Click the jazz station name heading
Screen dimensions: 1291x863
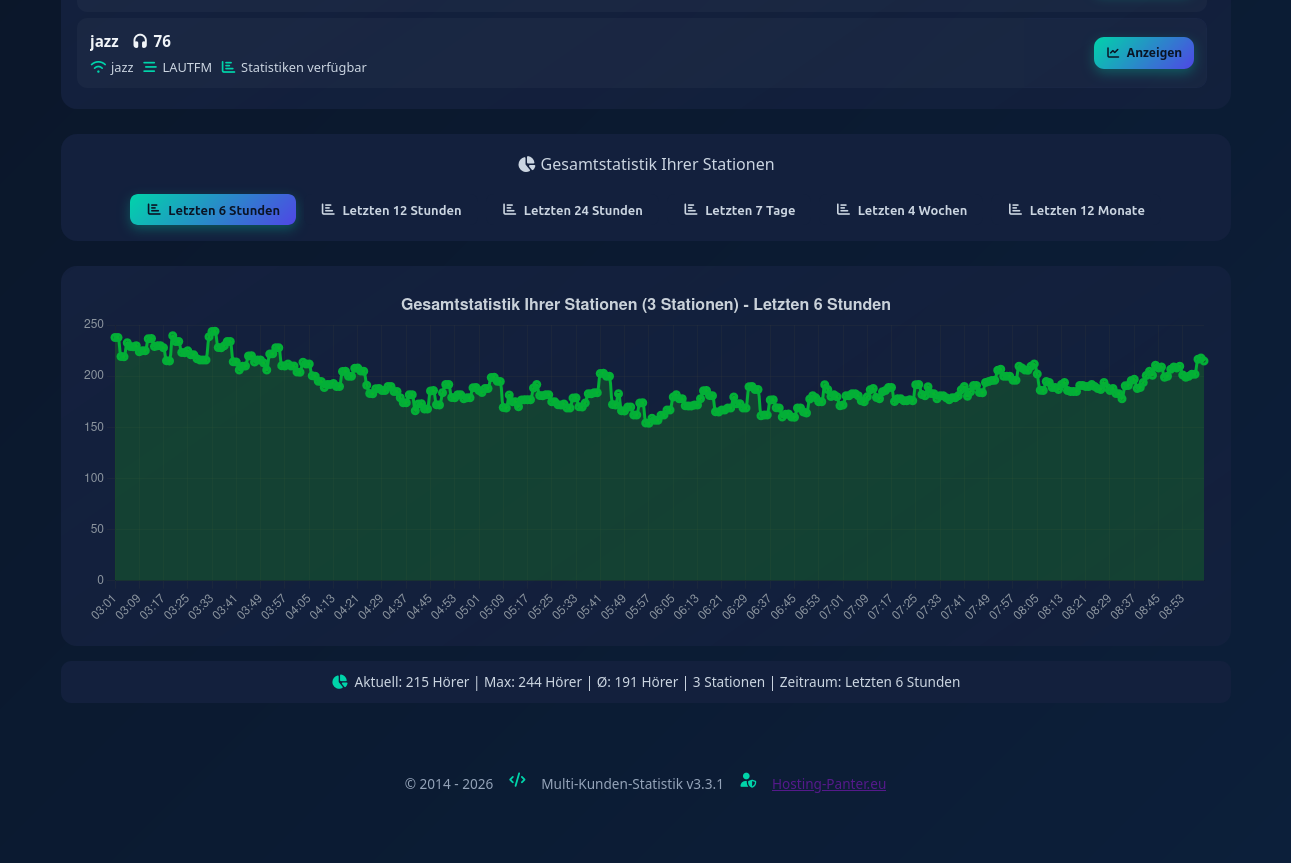[x=104, y=42]
